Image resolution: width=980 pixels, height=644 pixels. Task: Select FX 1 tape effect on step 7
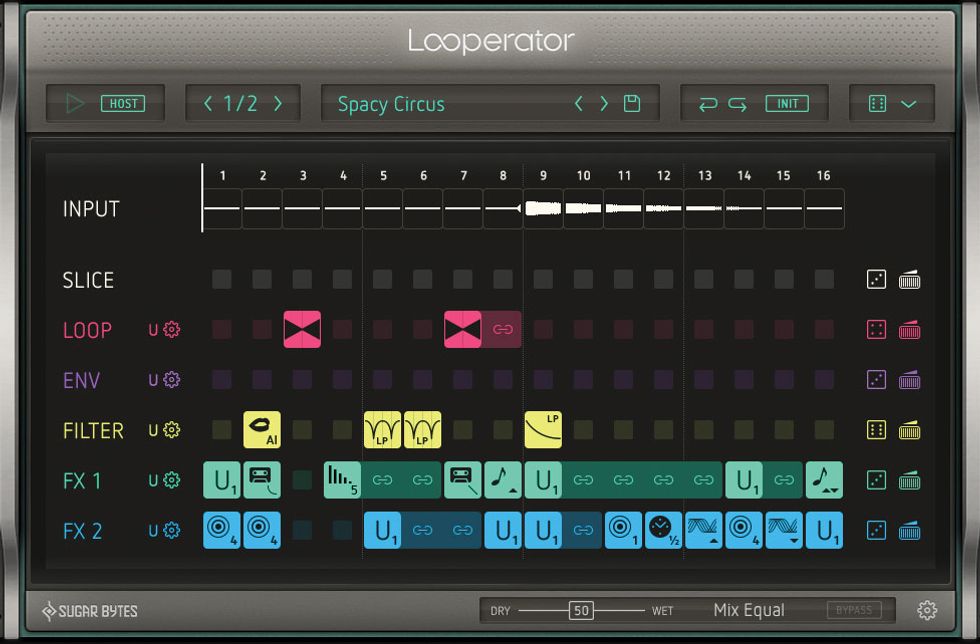462,480
